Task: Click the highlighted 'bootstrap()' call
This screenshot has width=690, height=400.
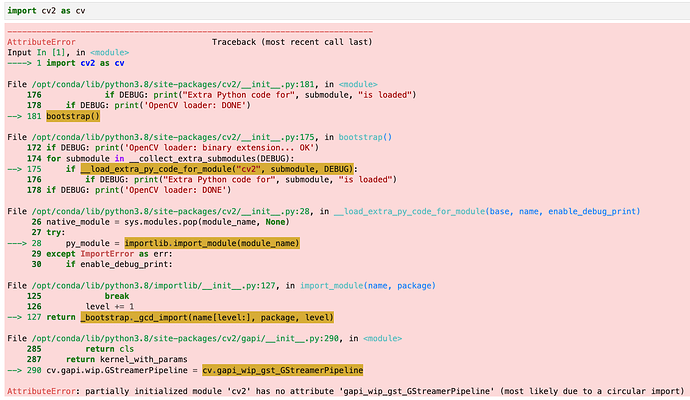Action: point(74,115)
